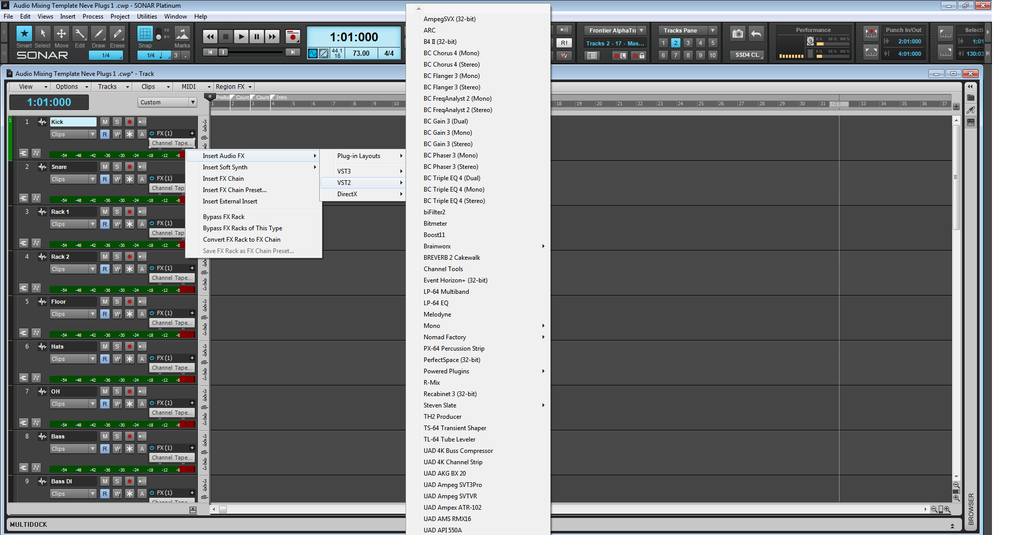The image size is (1024, 535).
Task: Select the Move tool
Action: click(x=61, y=35)
